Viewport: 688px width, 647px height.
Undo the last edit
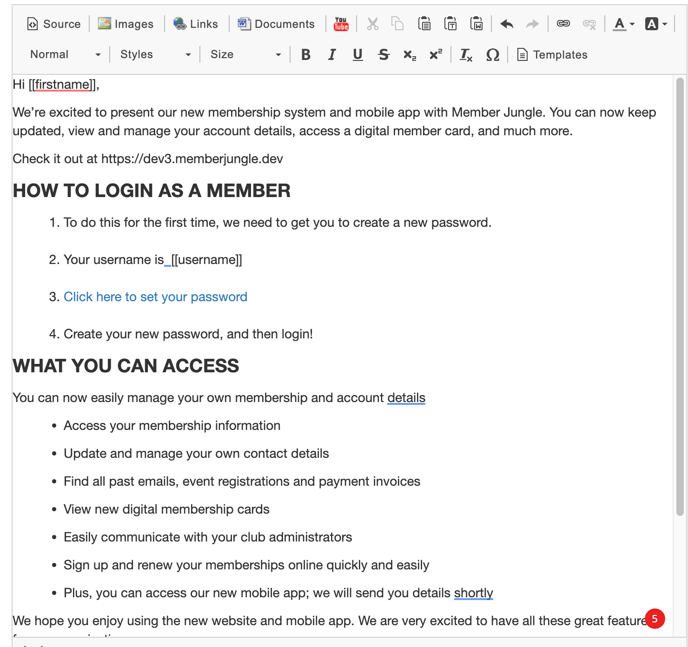coord(507,24)
